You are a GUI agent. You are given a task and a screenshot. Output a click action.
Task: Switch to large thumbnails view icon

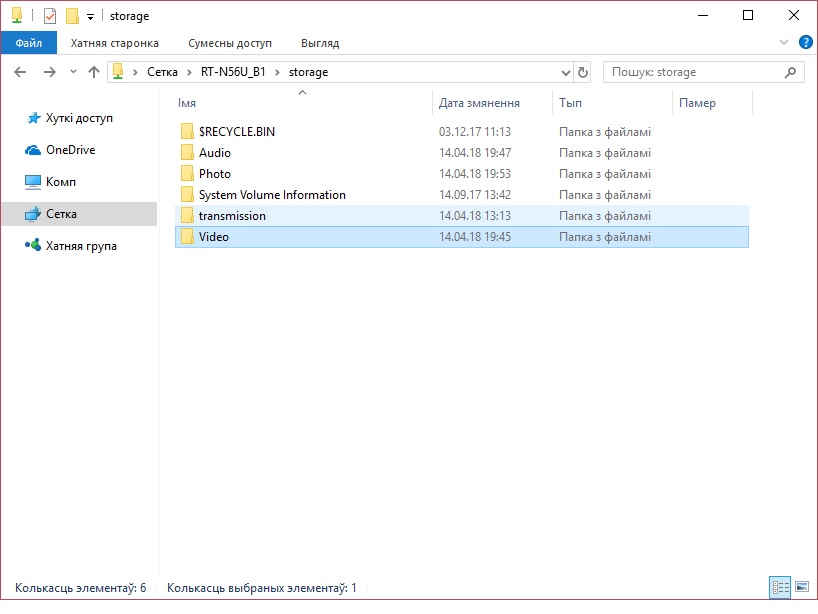[801, 587]
